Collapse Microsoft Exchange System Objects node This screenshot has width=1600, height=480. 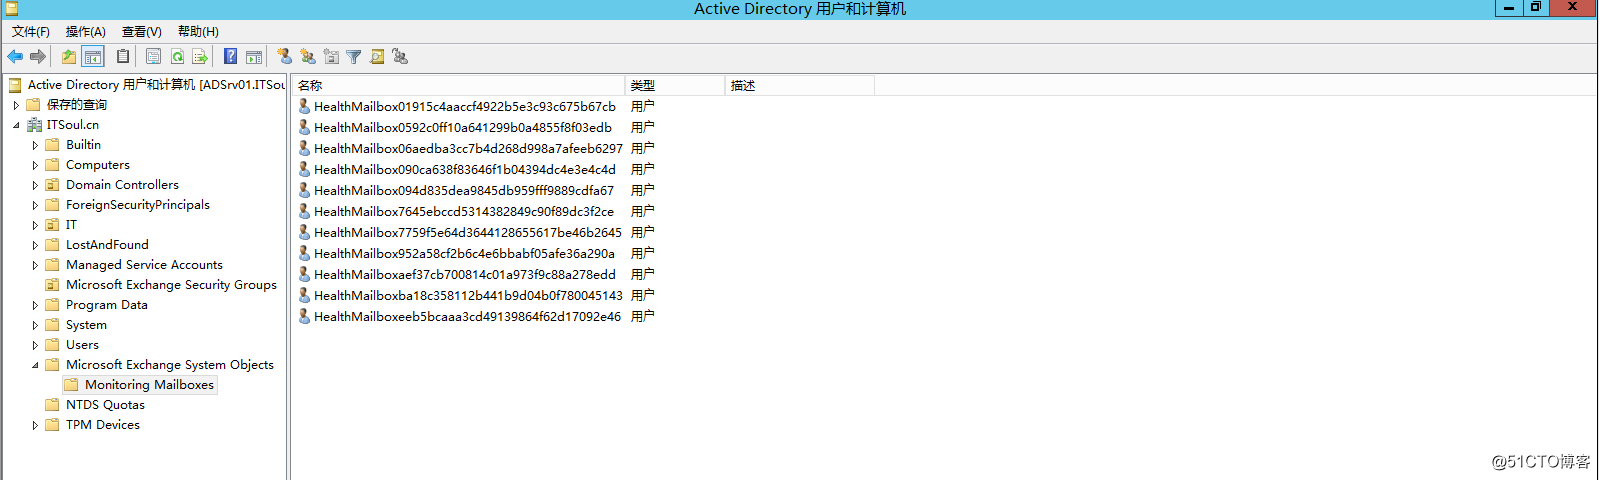tap(35, 365)
